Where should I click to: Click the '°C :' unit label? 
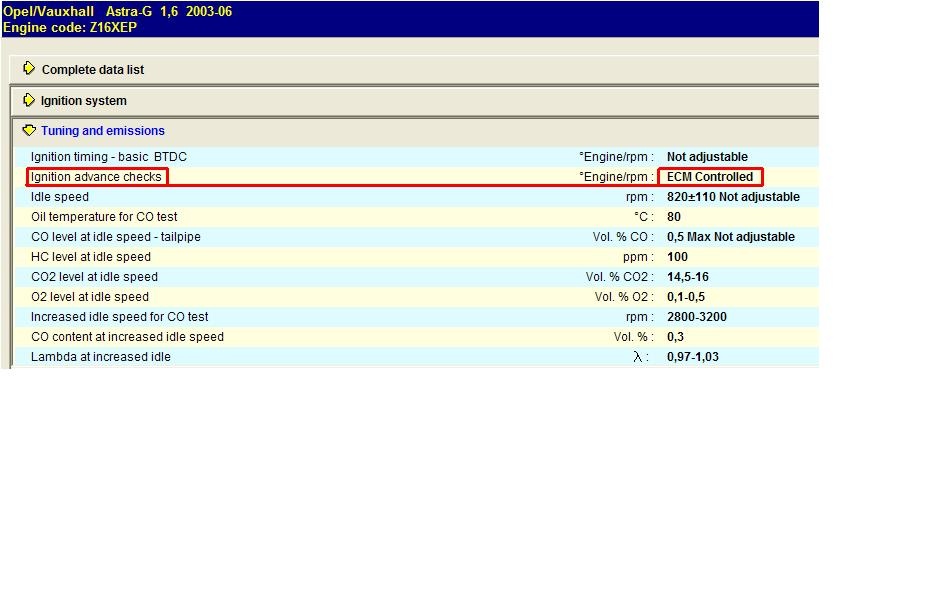[x=643, y=217]
